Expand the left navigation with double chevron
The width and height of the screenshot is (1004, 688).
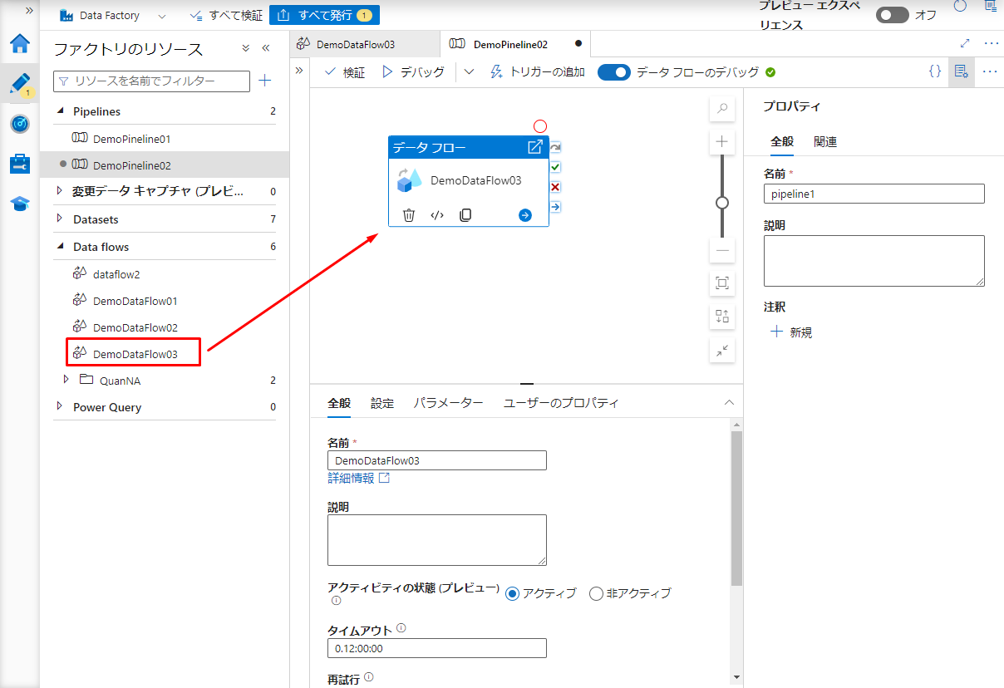[x=29, y=10]
